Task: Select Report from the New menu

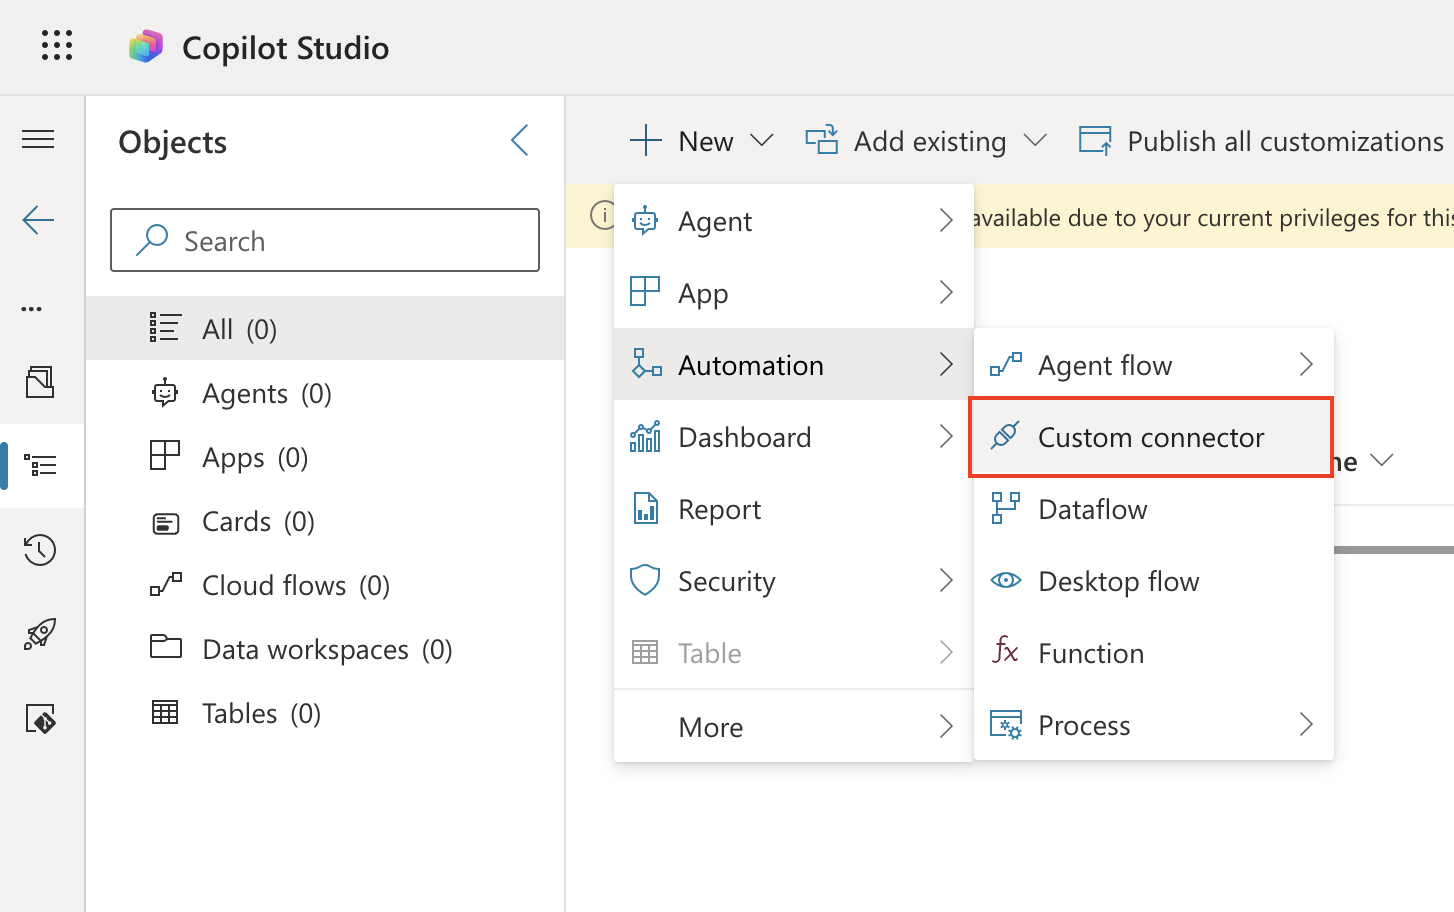Action: click(794, 509)
